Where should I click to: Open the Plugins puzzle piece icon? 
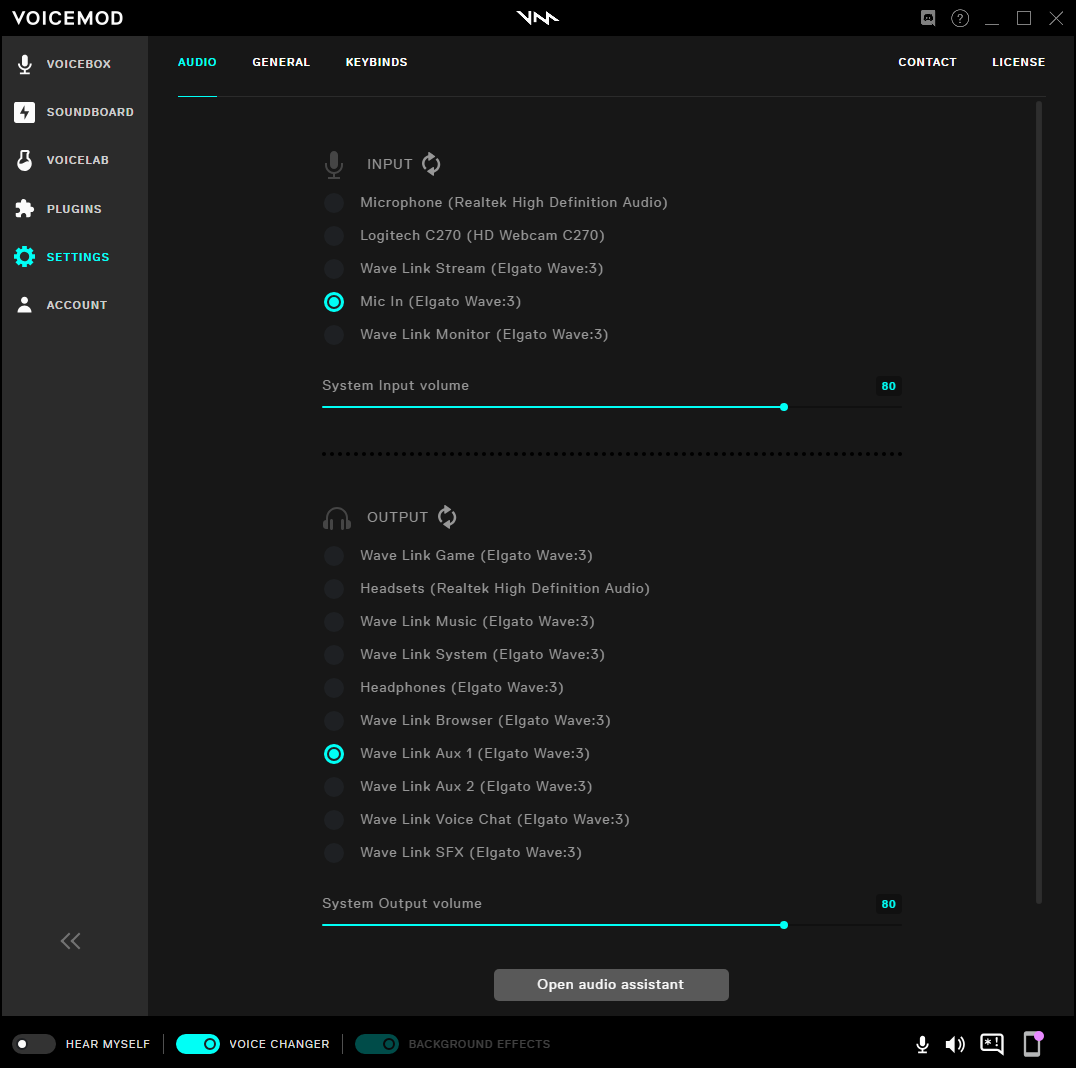25,209
